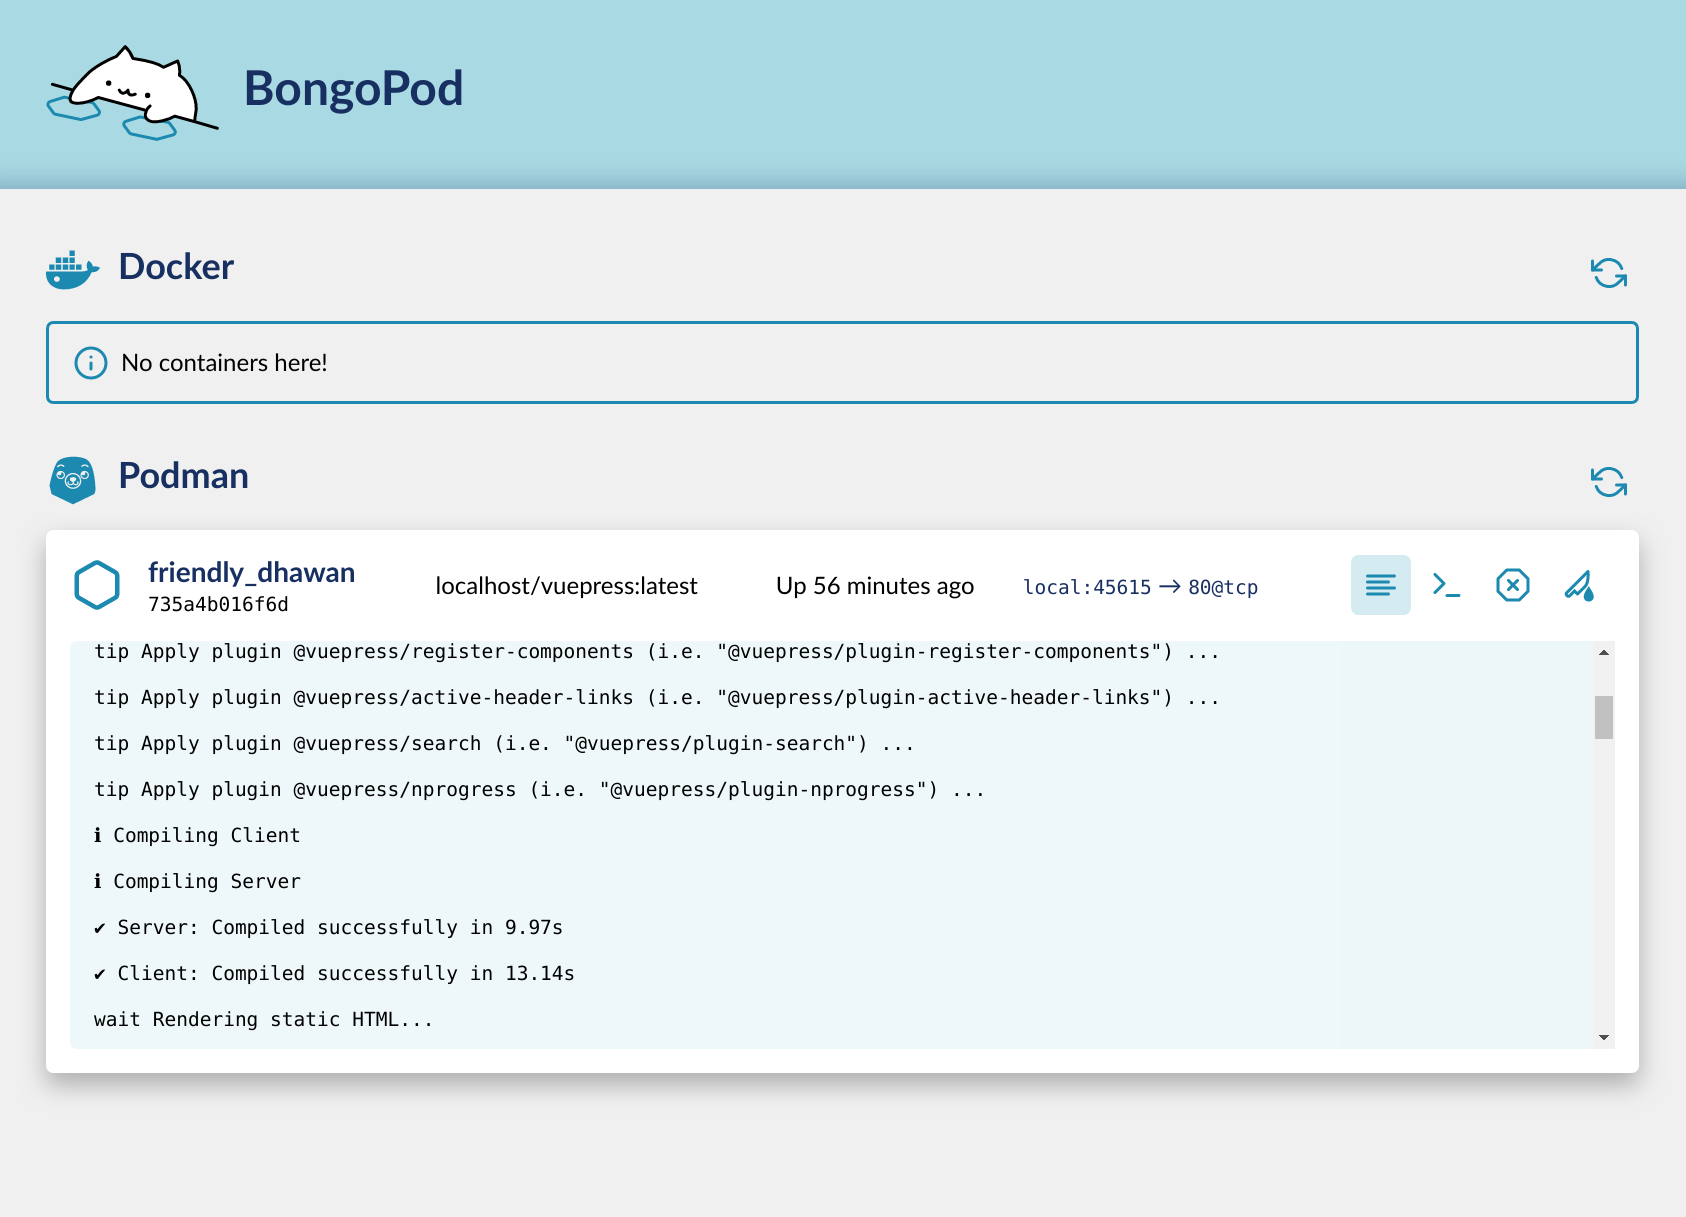Toggle logs view for friendly_dhawan
Screen dimensions: 1686x1217
(x=1381, y=585)
